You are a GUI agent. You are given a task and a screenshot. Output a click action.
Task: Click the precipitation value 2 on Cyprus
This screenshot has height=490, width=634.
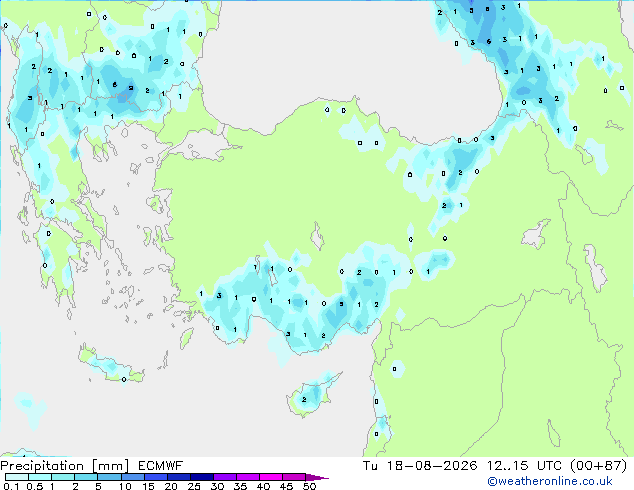304,399
